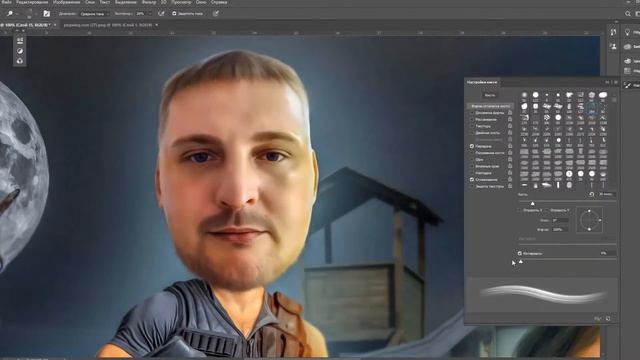The image size is (640, 360).
Task: Toggle live tip preview icon at panel bottom
Action: click(x=598, y=318)
